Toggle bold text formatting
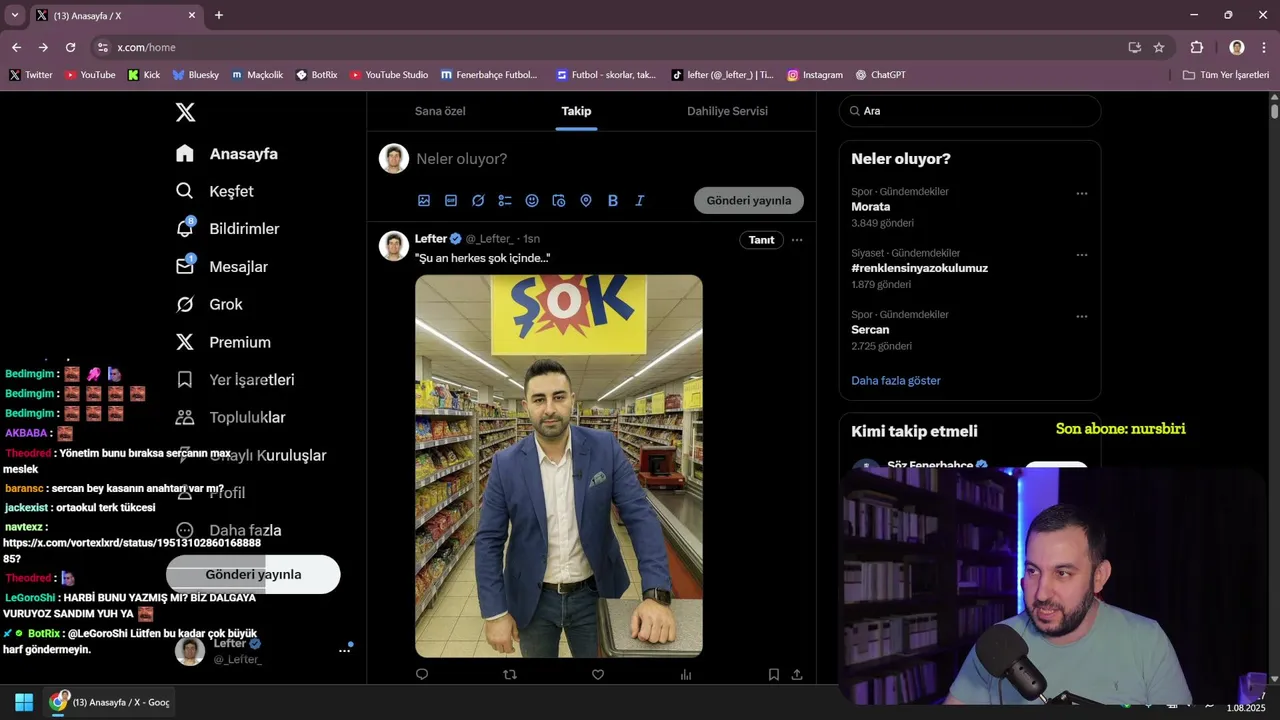 pos(613,200)
